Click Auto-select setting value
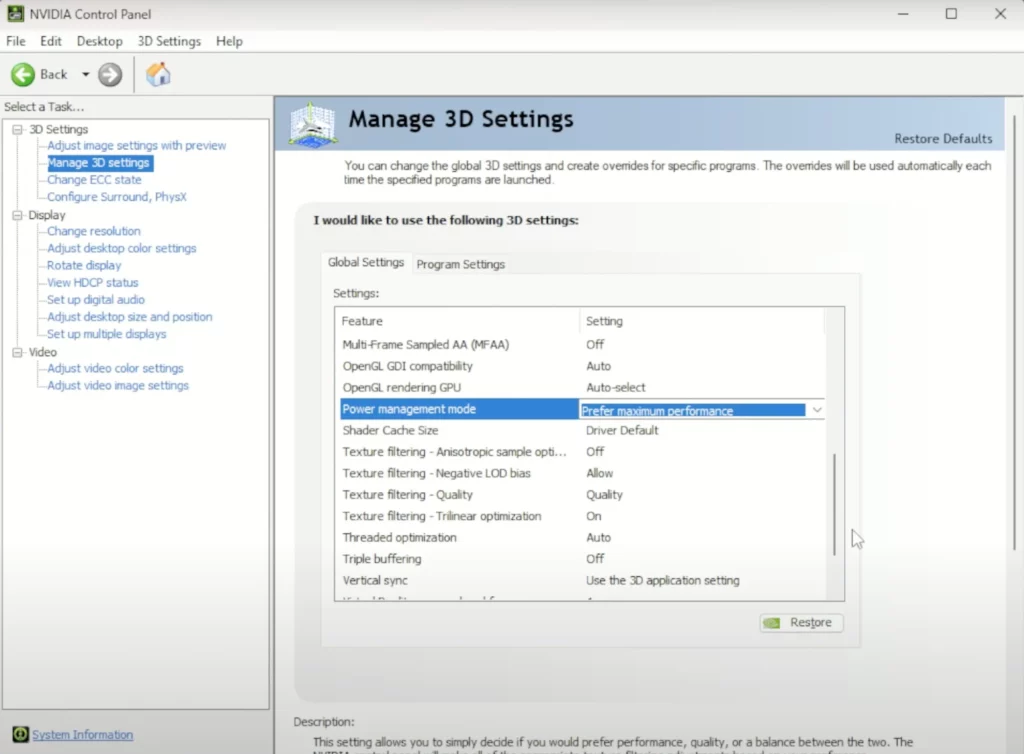Screen dimensions: 1024x754 pos(615,388)
